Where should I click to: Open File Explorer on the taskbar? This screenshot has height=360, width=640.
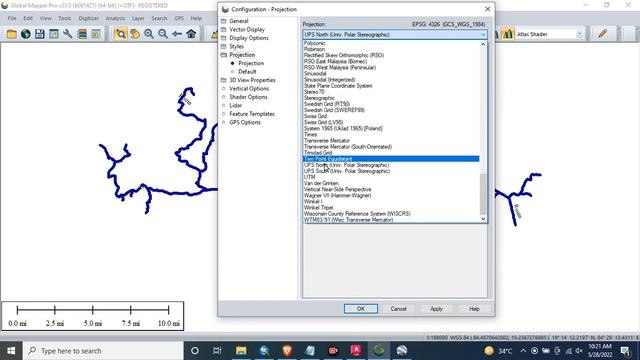[x=241, y=350]
